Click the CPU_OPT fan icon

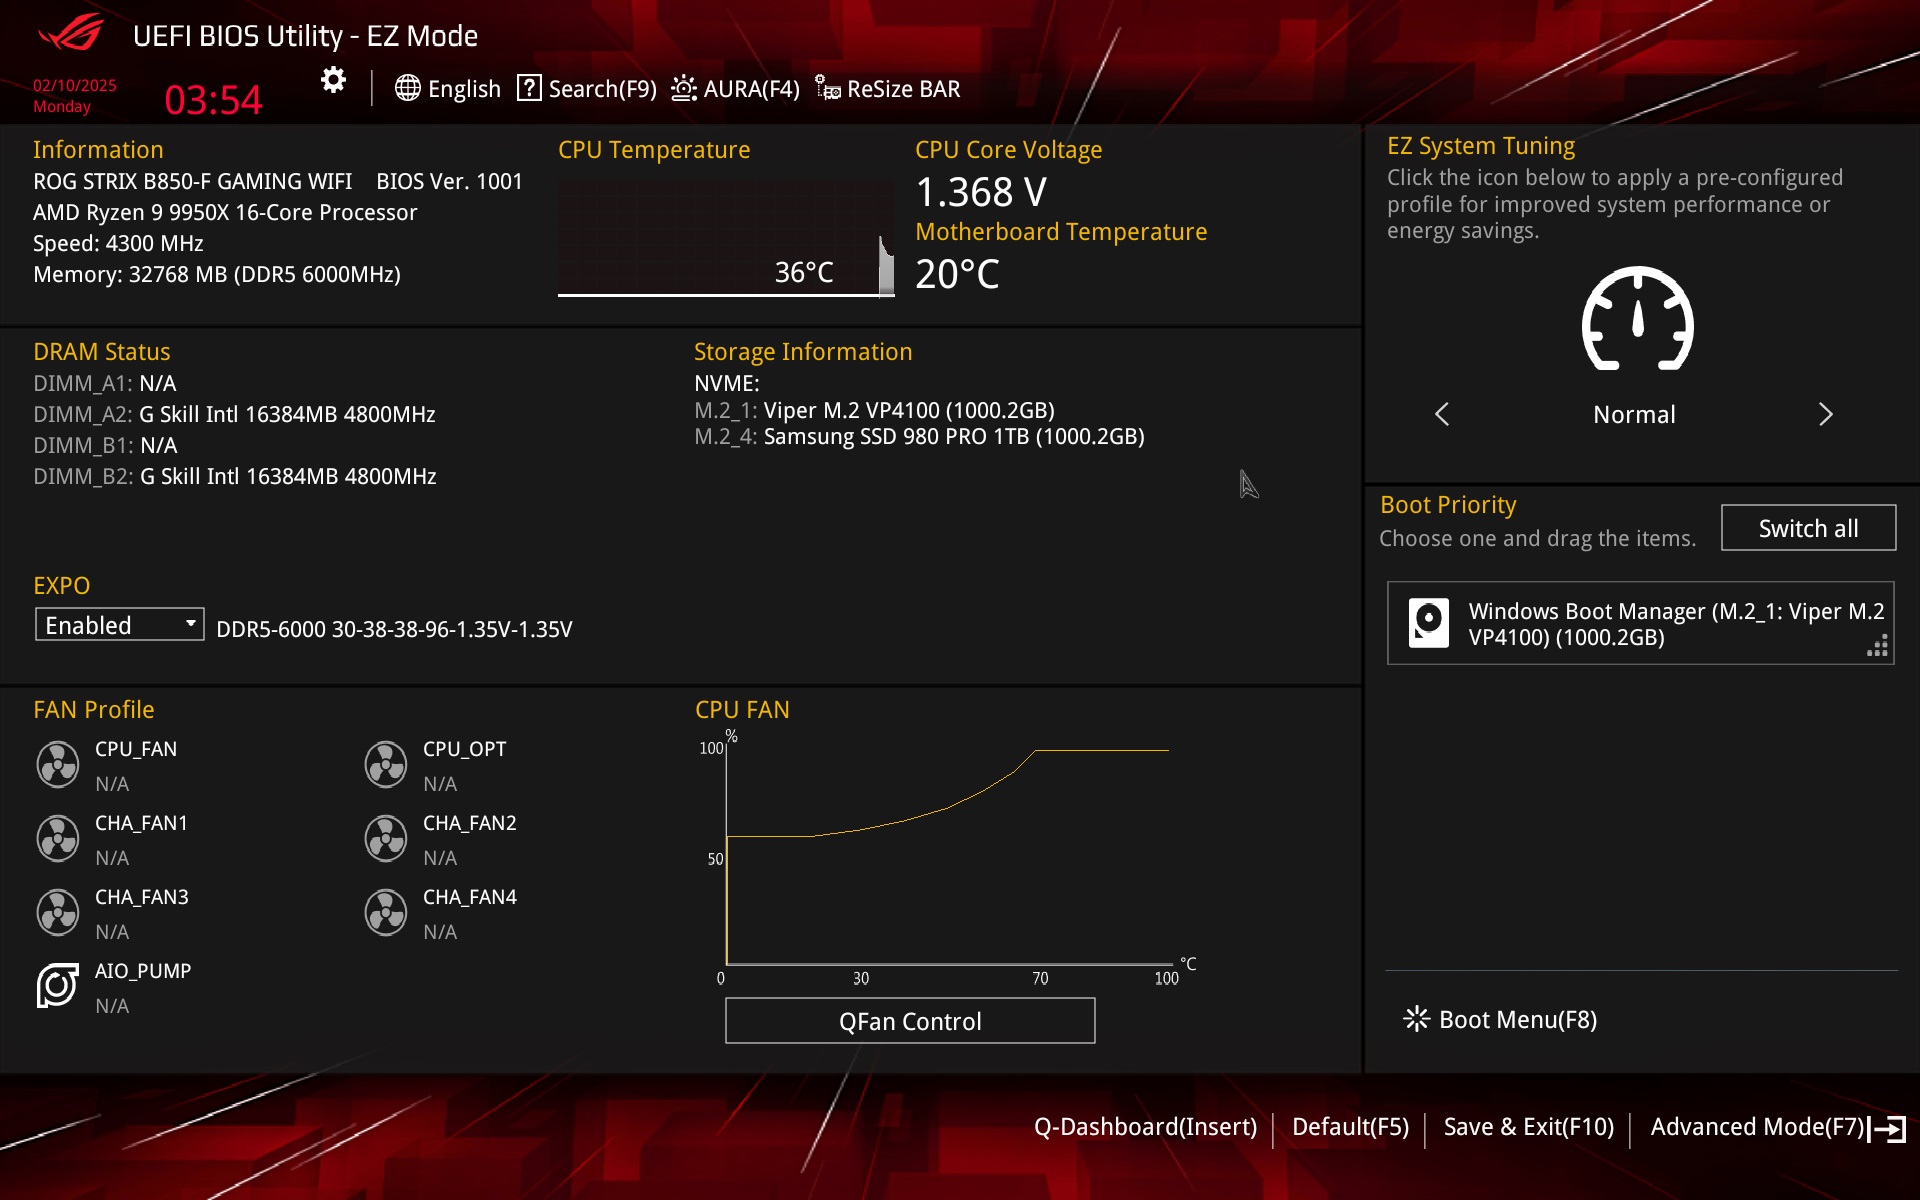click(x=386, y=765)
